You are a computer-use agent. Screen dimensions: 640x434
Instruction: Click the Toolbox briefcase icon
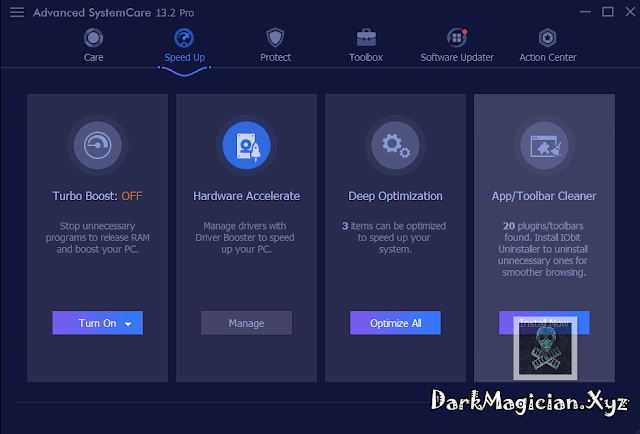(366, 38)
